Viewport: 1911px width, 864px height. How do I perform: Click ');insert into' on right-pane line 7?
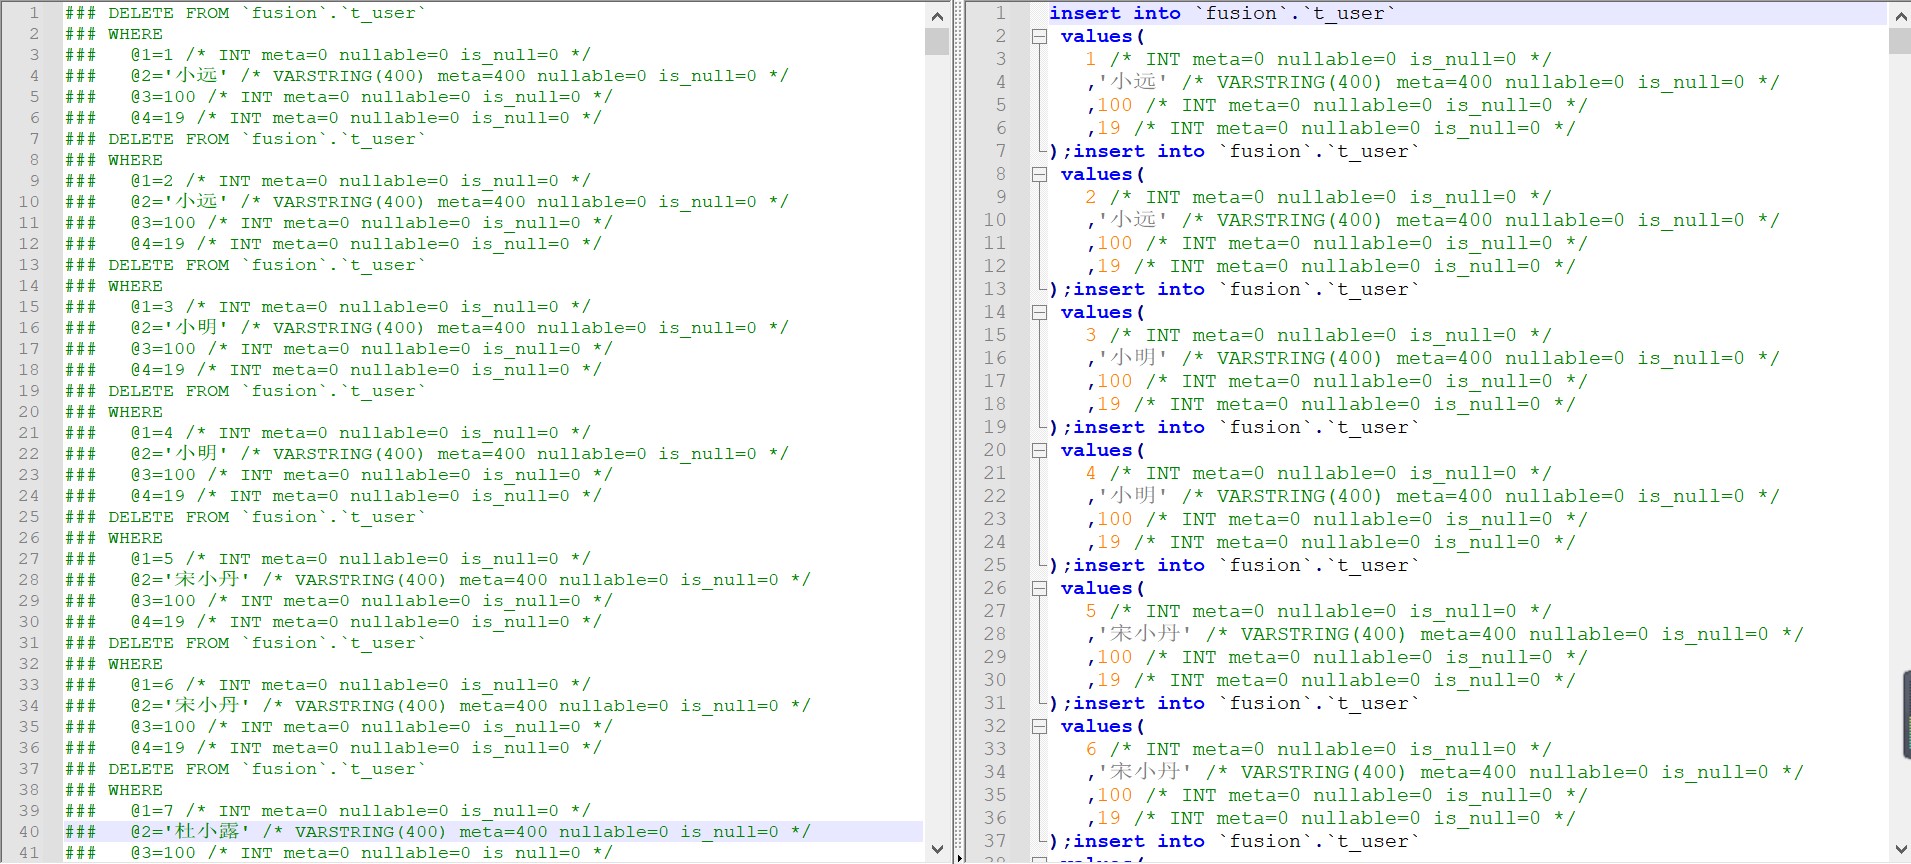[1127, 151]
